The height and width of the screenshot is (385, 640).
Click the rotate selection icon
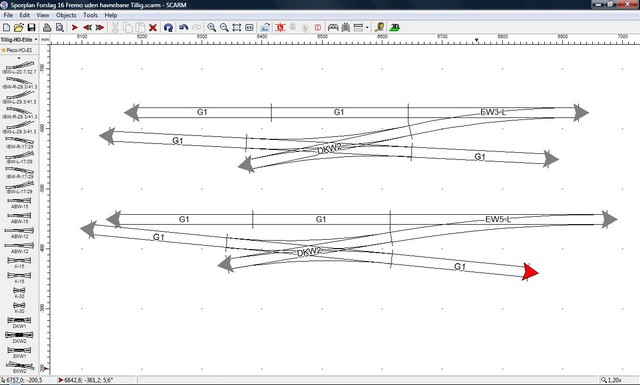(x=168, y=27)
